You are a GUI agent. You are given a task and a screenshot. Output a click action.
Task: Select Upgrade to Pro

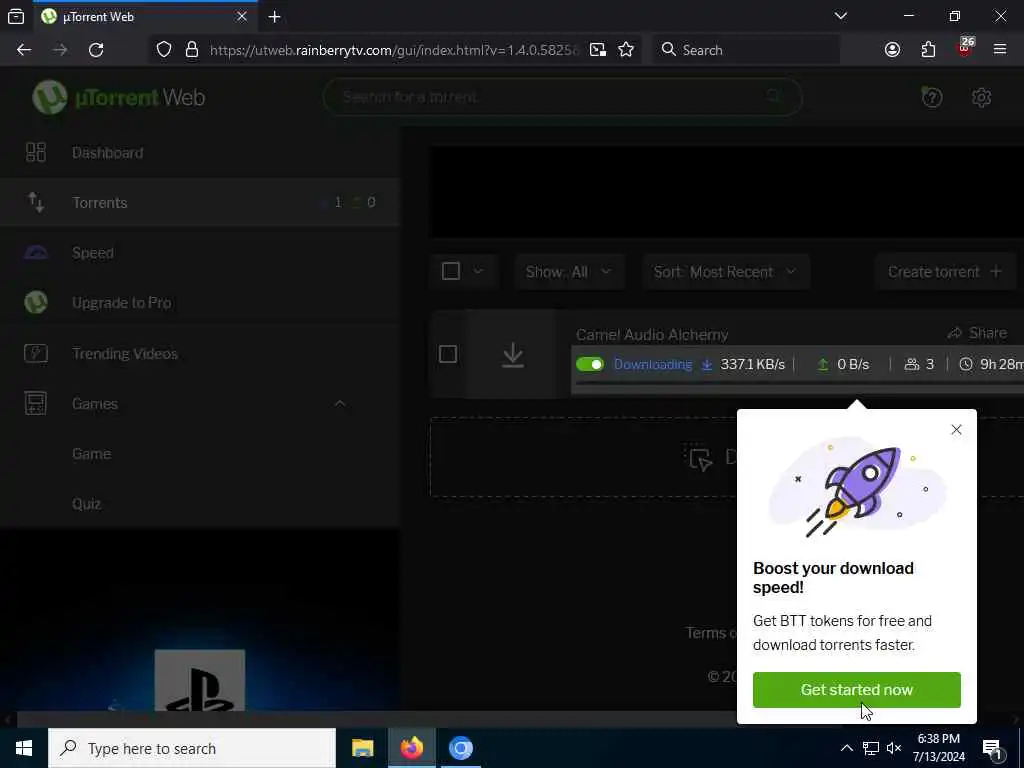tap(121, 302)
